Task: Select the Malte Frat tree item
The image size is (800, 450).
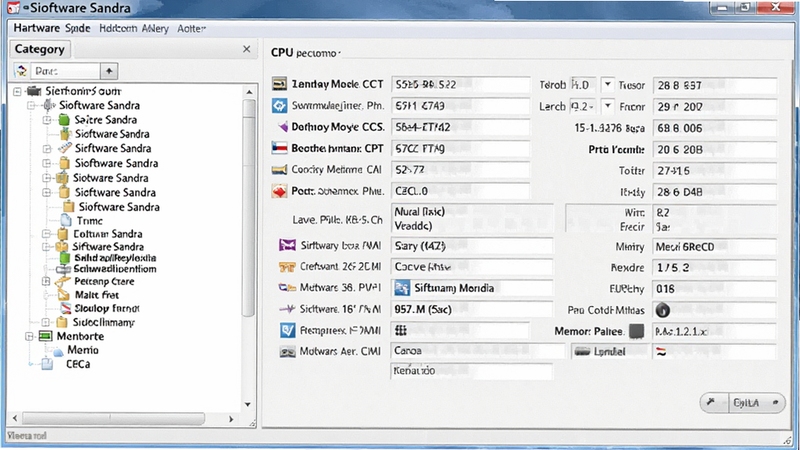Action: [x=96, y=295]
